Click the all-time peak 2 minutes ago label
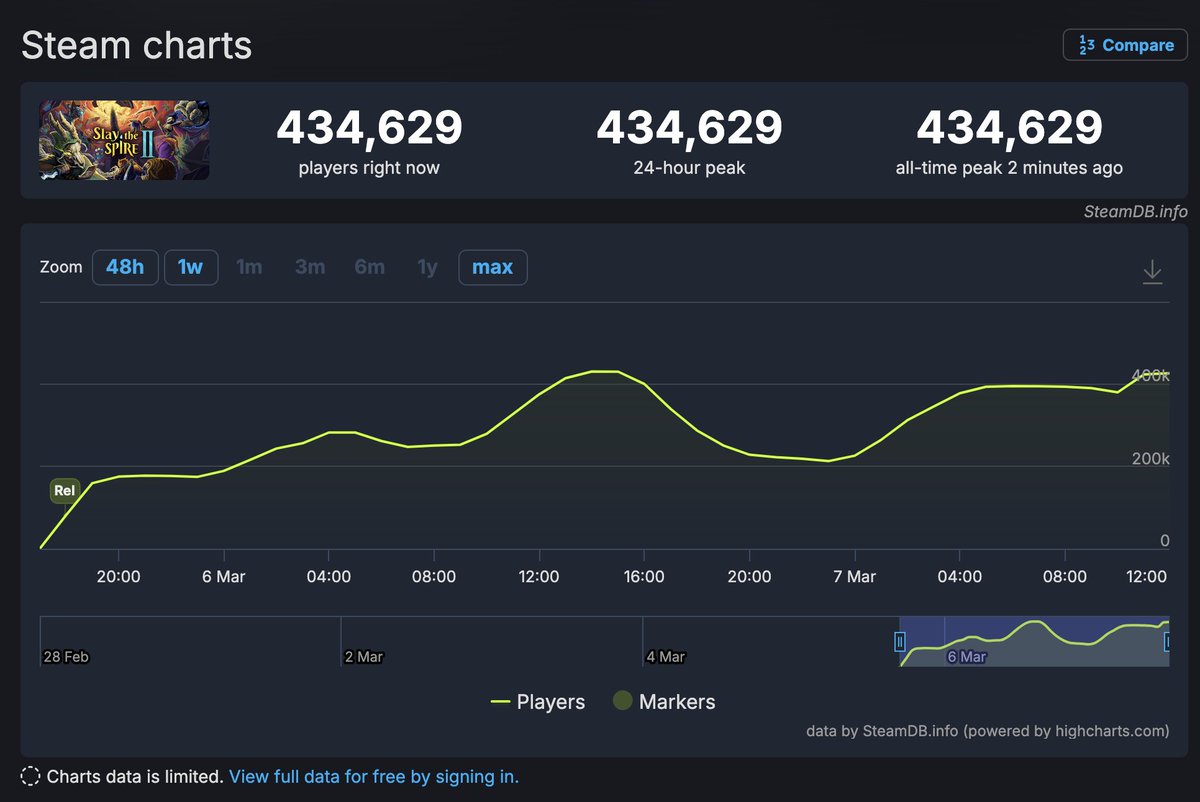 (1009, 168)
